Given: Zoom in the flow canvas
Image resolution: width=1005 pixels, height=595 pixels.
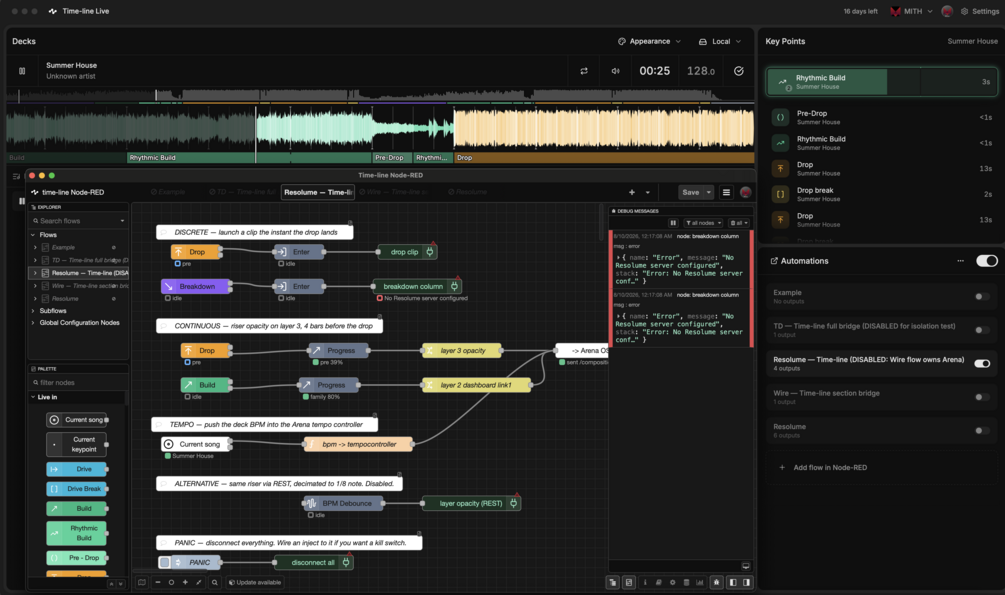Looking at the screenshot, I should tap(185, 583).
